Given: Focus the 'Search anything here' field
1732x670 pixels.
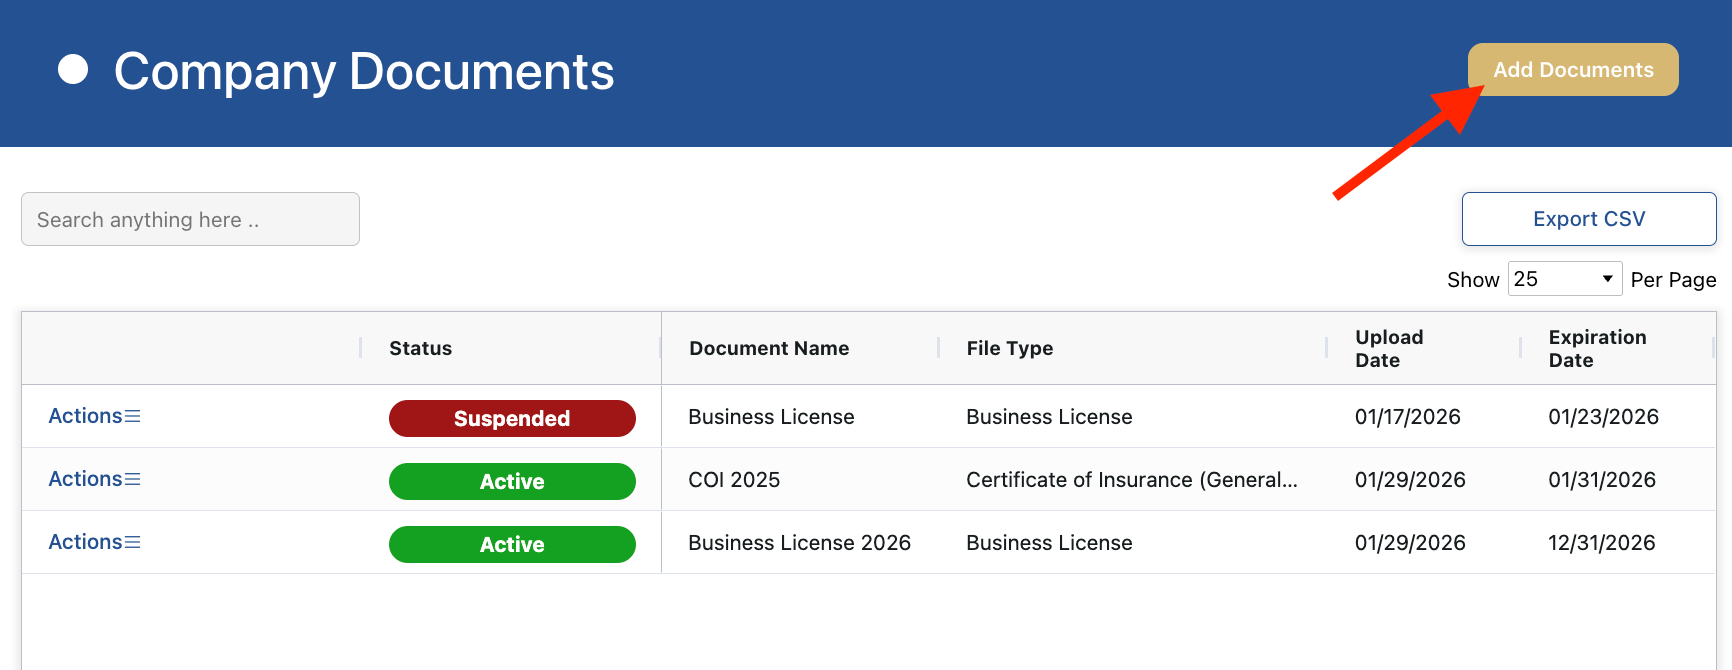Looking at the screenshot, I should (x=190, y=219).
